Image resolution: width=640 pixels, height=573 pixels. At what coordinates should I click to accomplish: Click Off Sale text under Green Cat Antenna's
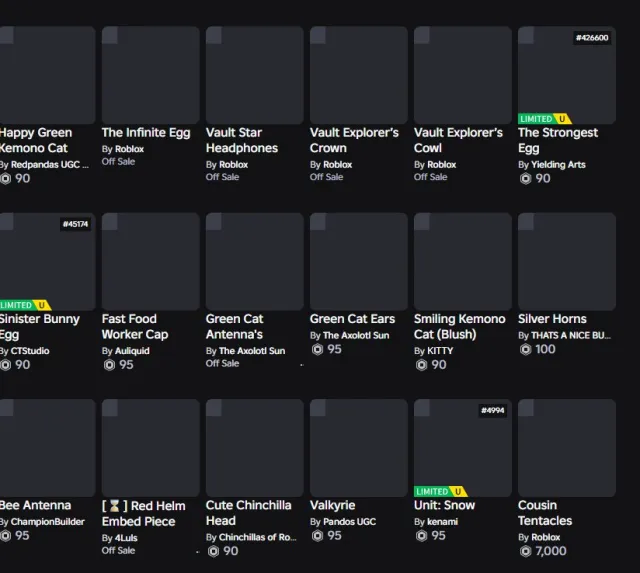click(x=222, y=364)
